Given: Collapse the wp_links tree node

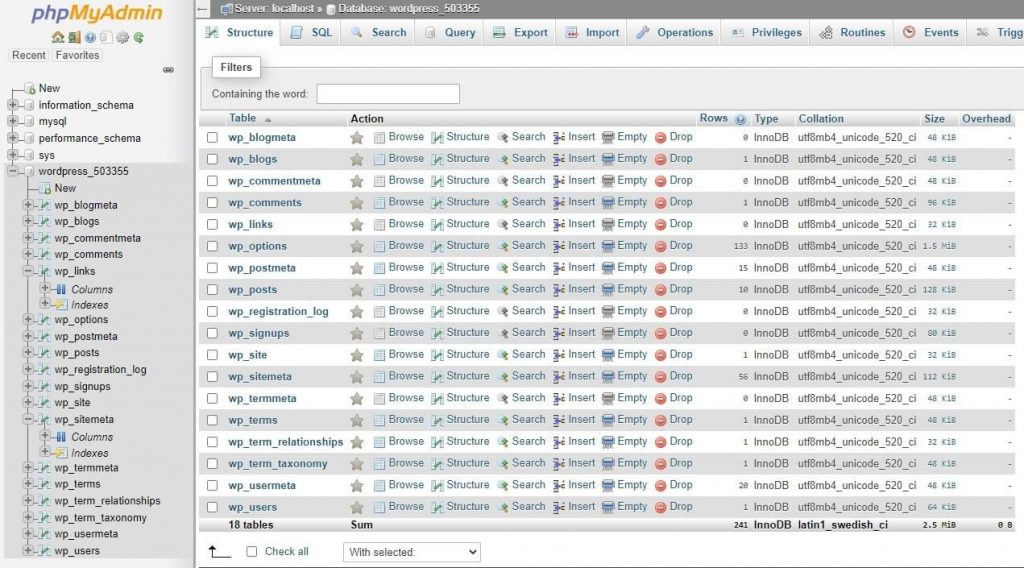Looking at the screenshot, I should pos(28,270).
